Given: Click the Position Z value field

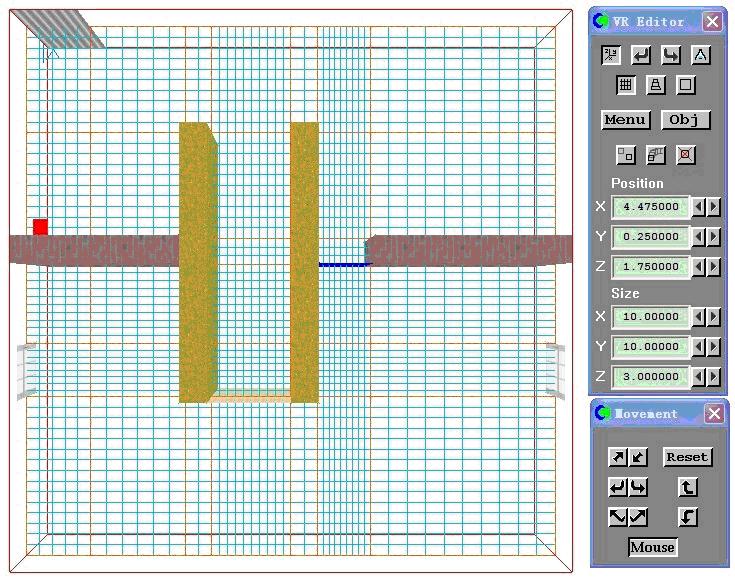Looking at the screenshot, I should (651, 267).
